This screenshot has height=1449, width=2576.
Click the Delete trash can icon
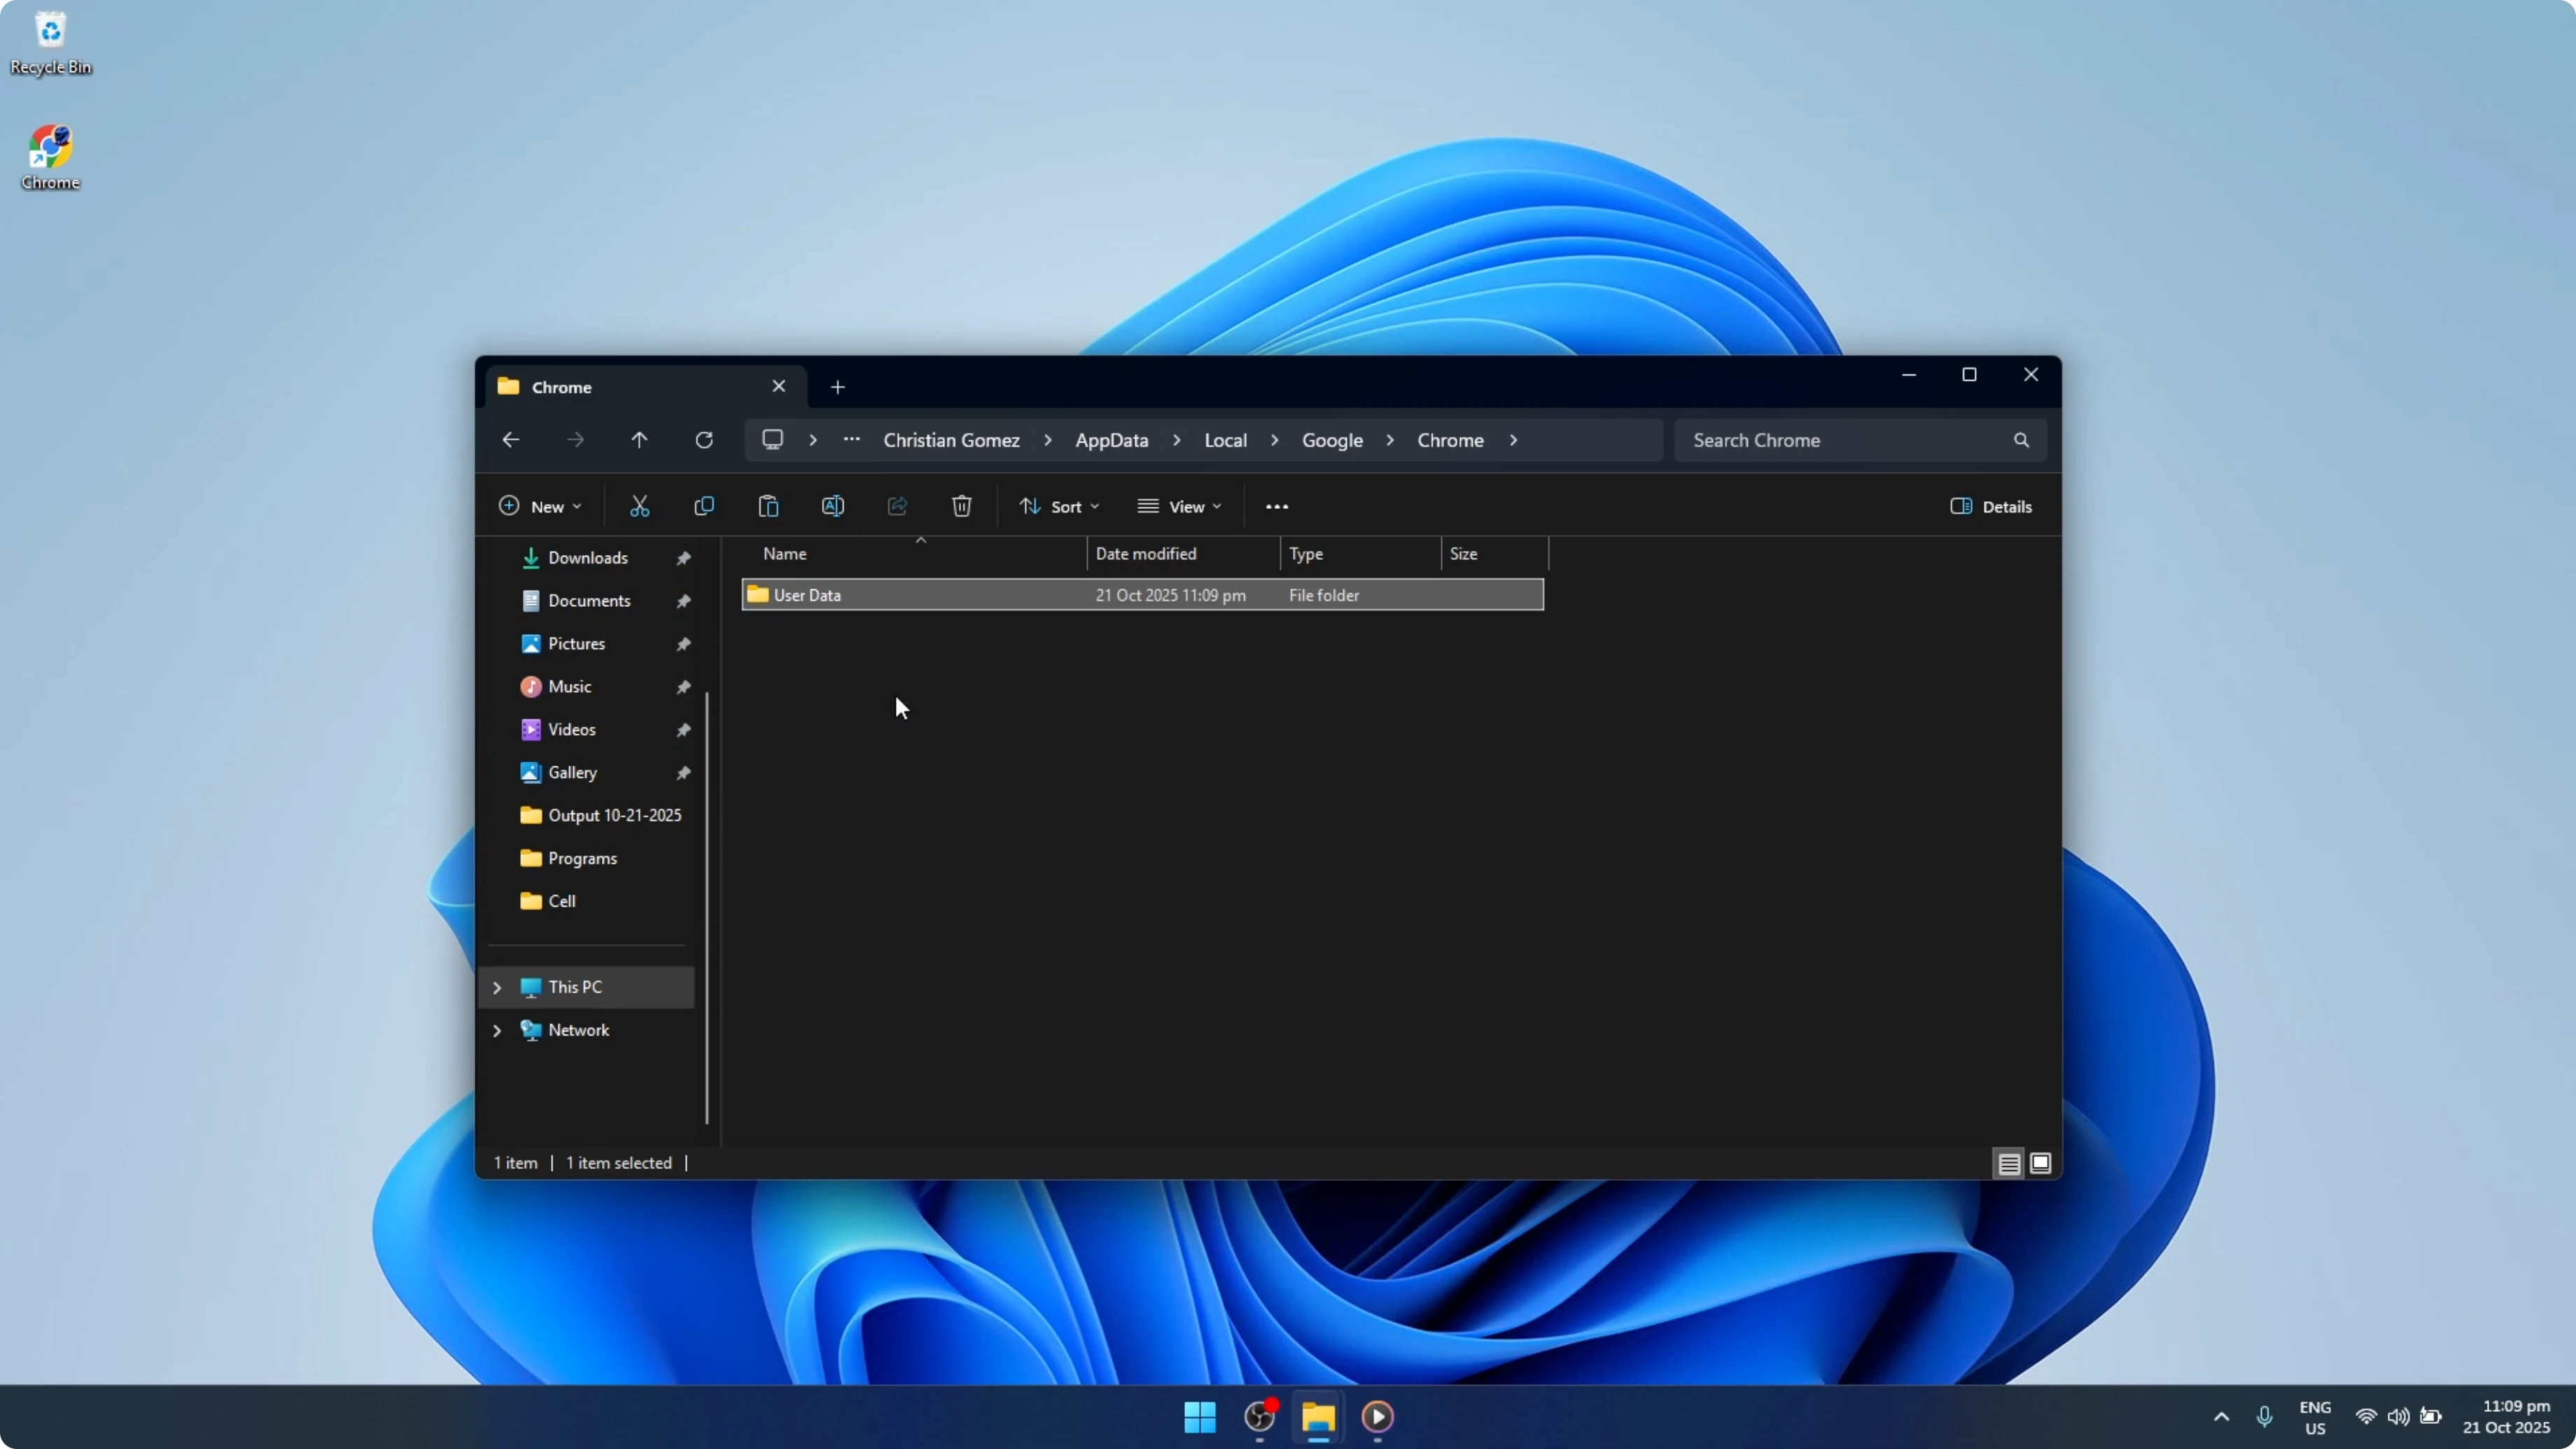point(961,506)
